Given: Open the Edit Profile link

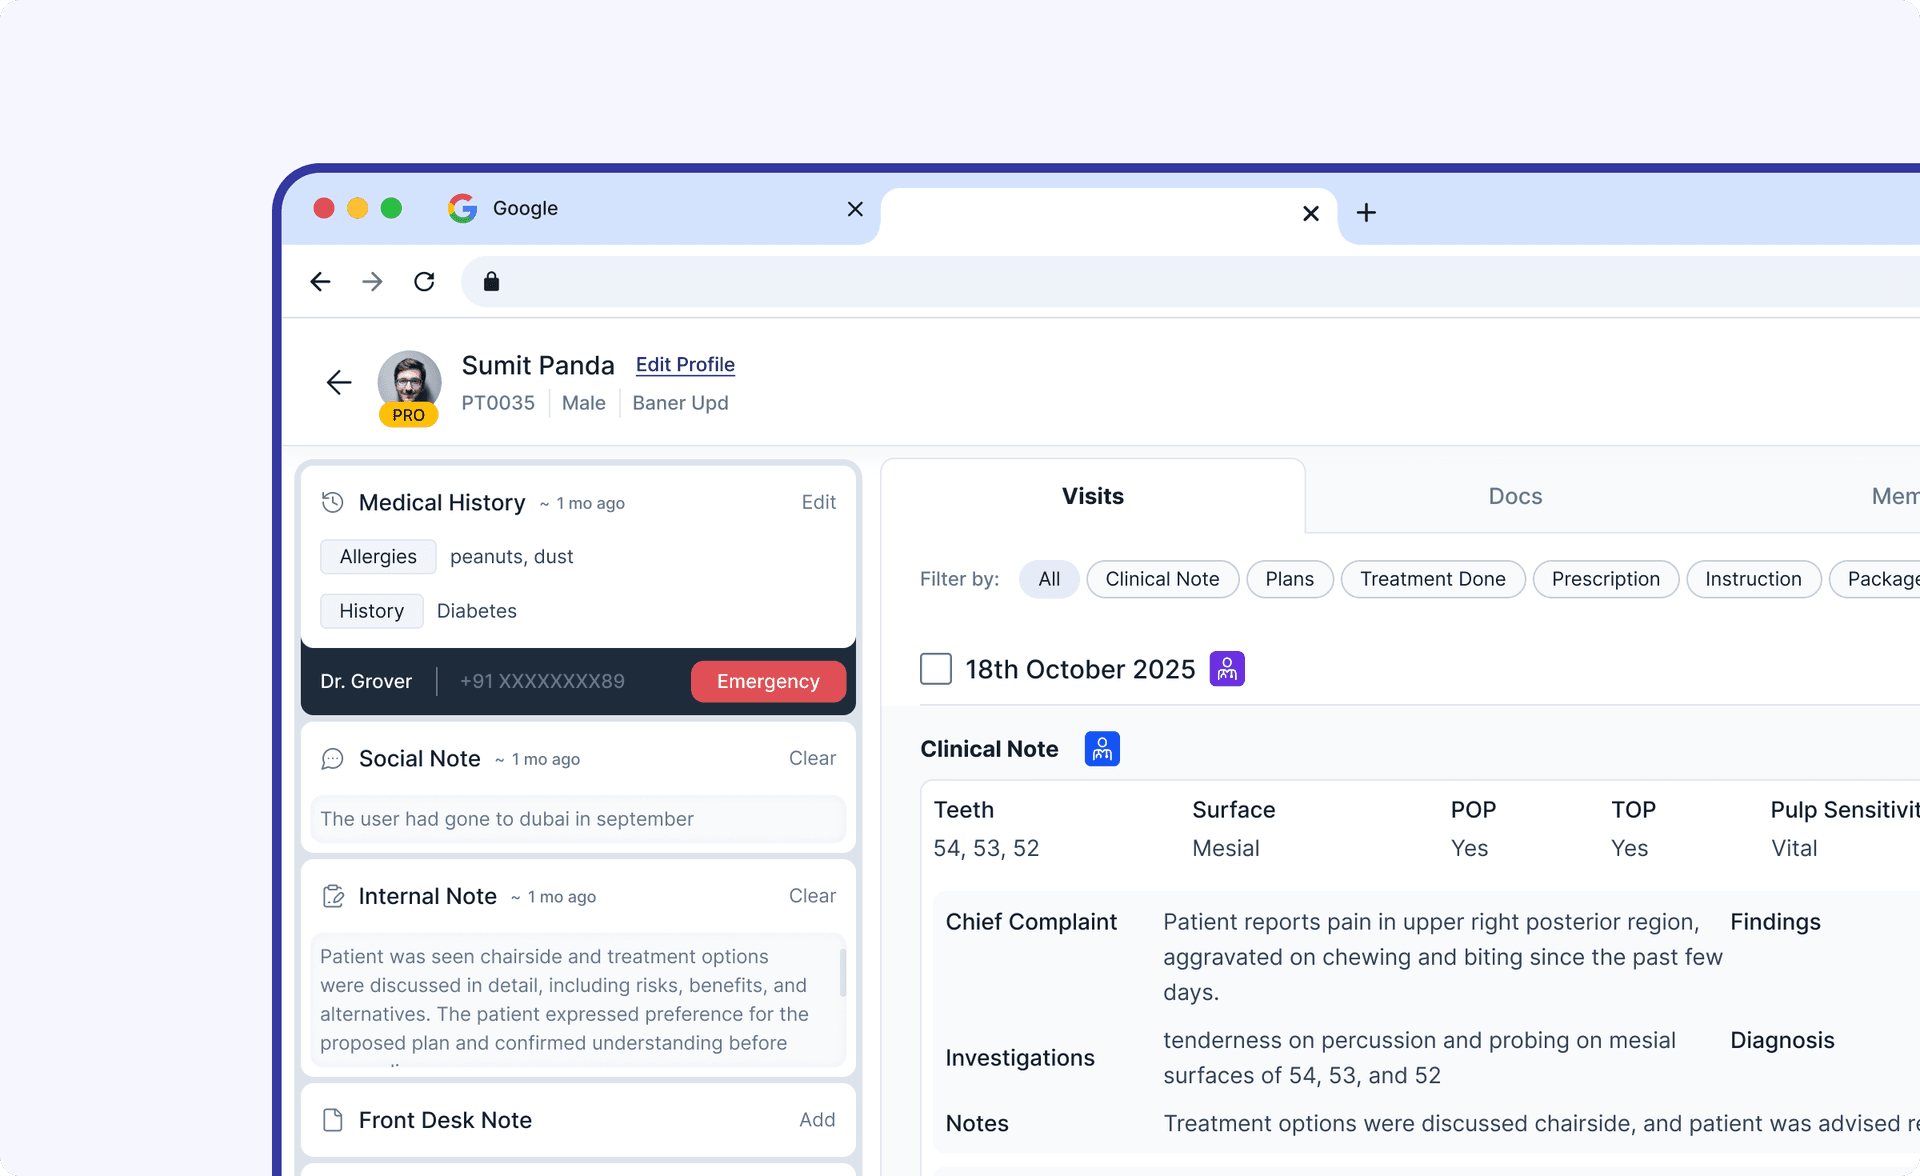Looking at the screenshot, I should point(685,364).
